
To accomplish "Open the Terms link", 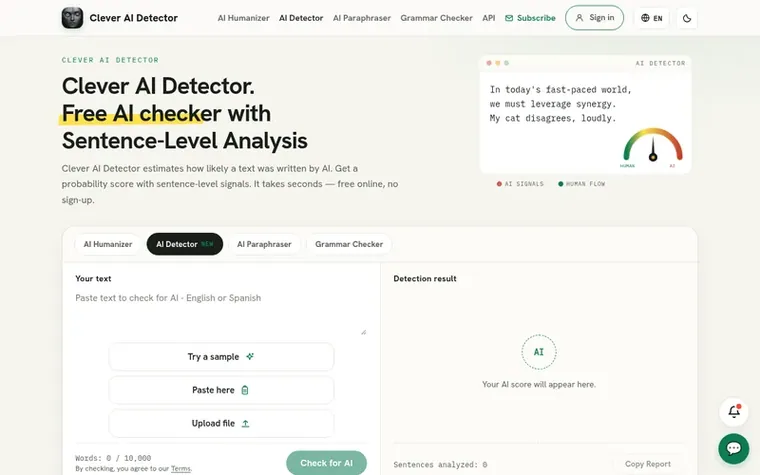I will pos(181,469).
